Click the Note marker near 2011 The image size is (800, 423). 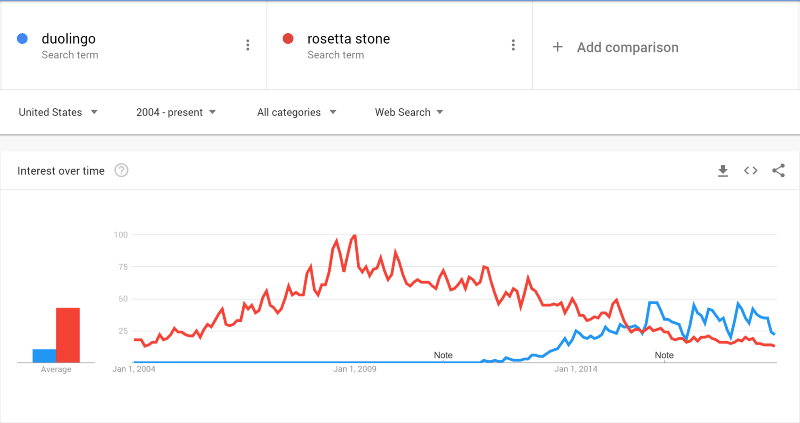click(x=443, y=355)
